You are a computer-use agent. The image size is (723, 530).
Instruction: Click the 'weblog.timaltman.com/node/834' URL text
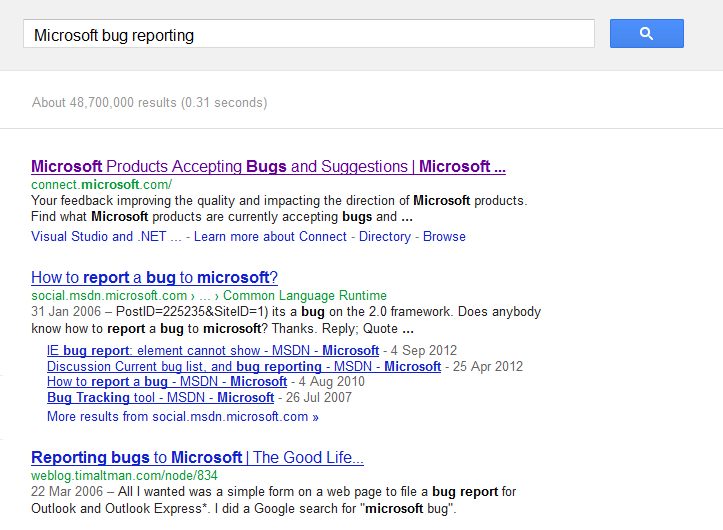click(124, 476)
